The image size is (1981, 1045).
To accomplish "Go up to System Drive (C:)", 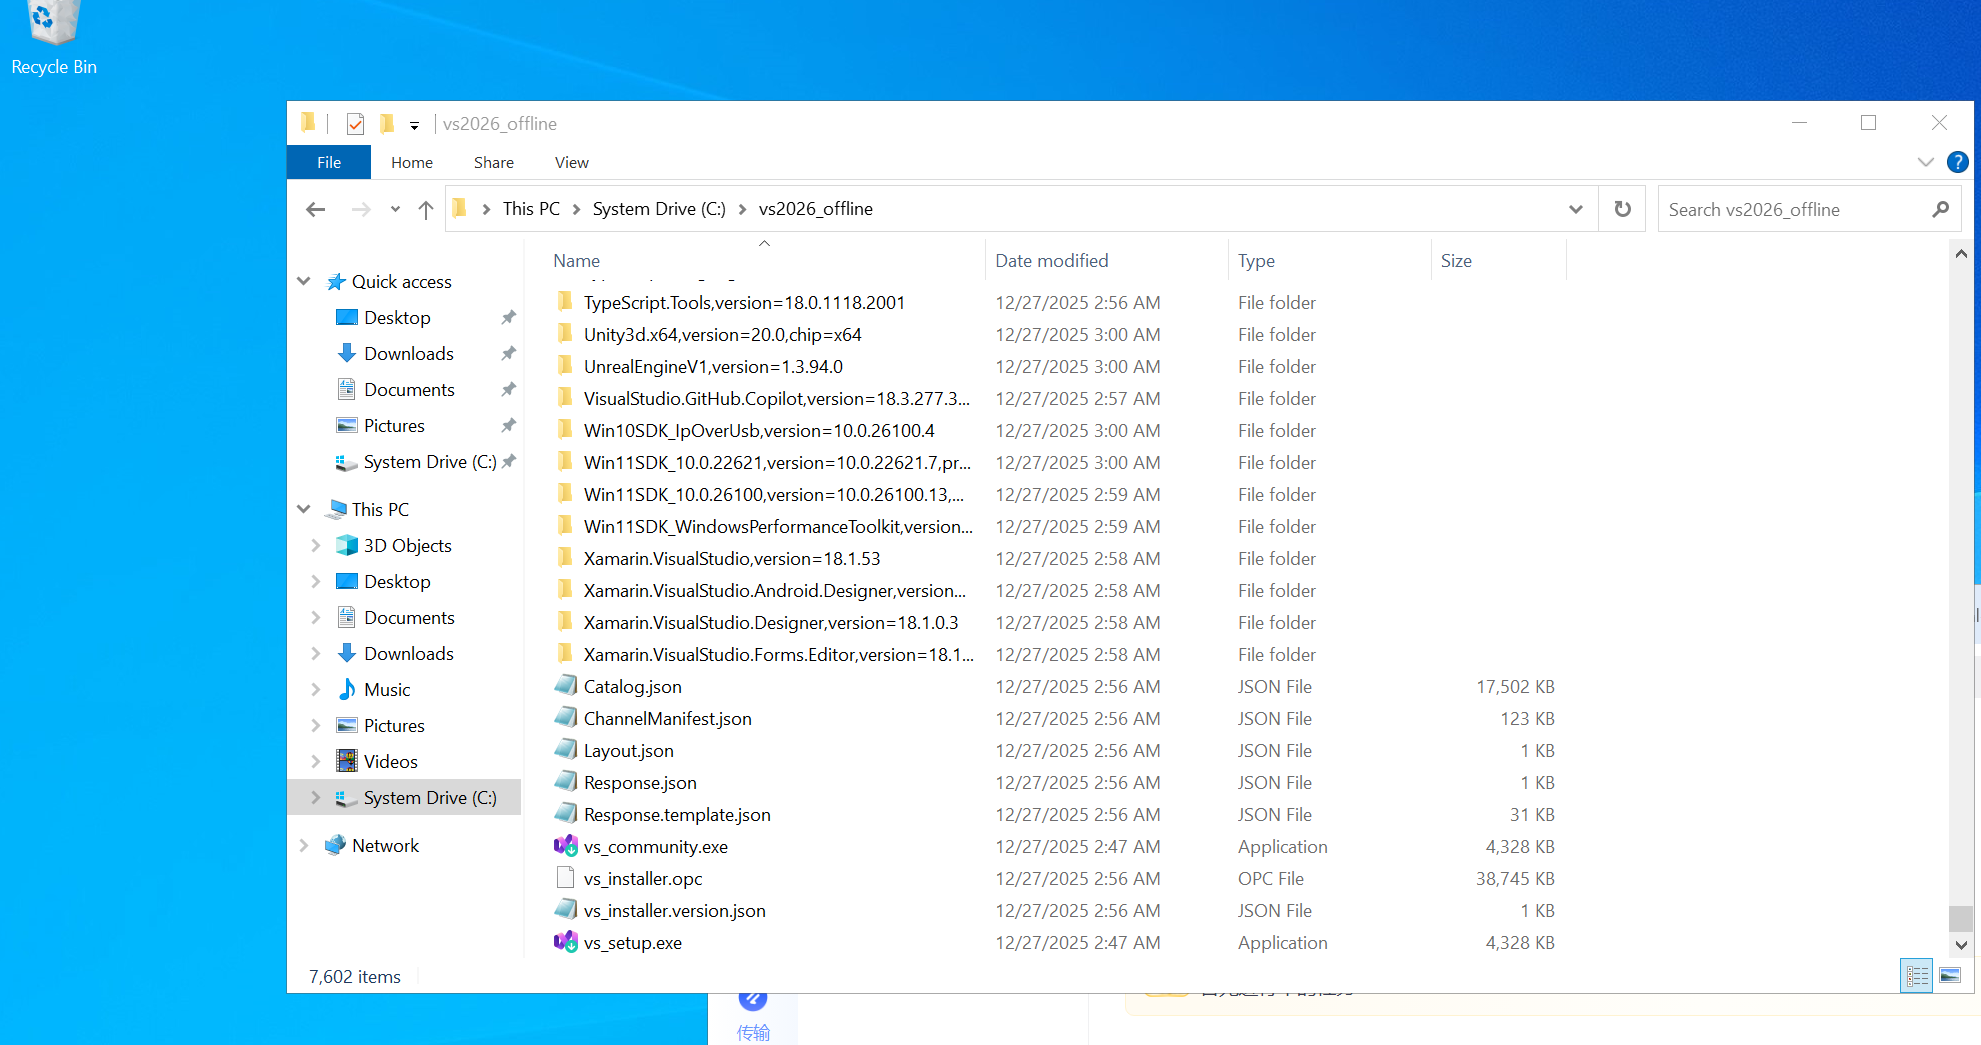I will [x=425, y=208].
